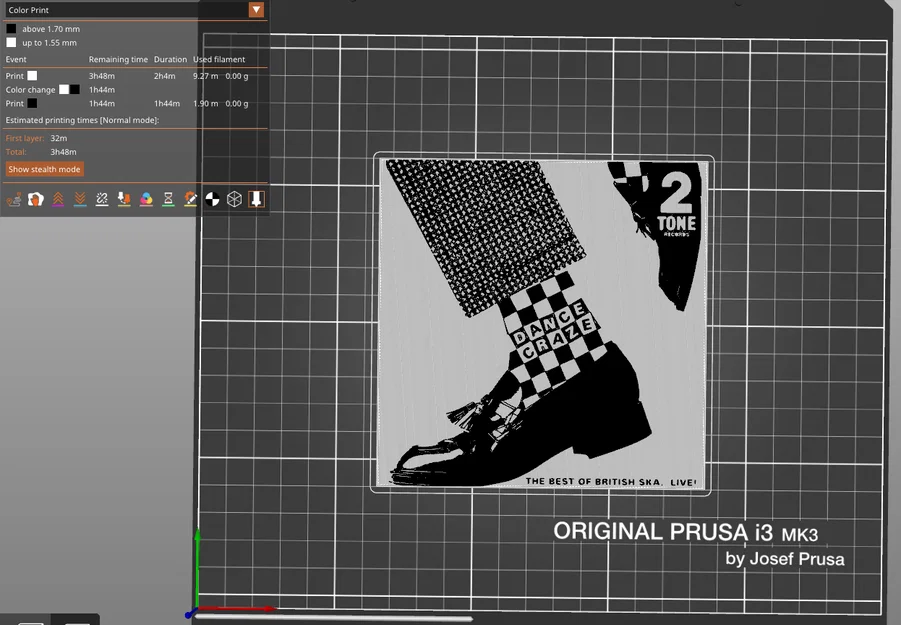Toggle Color changes visibility icon
The width and height of the screenshot is (901, 625).
pyautogui.click(x=146, y=199)
